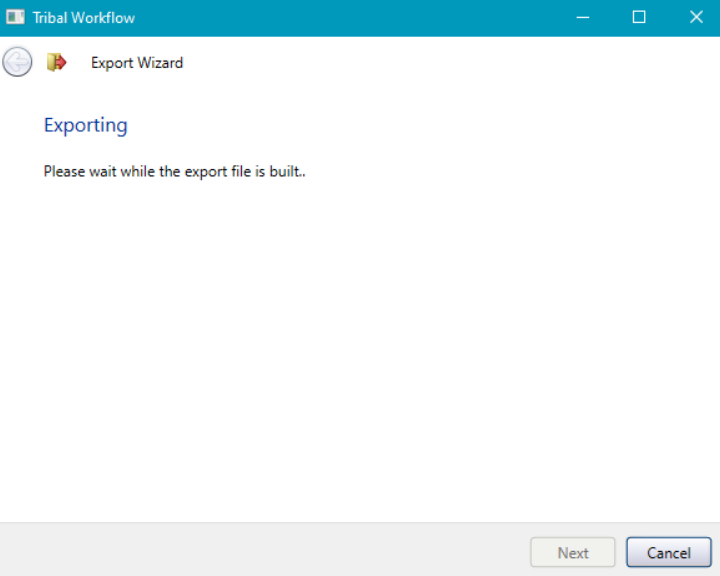
Task: Click the Tribal Workflow title text
Action: [x=83, y=18]
